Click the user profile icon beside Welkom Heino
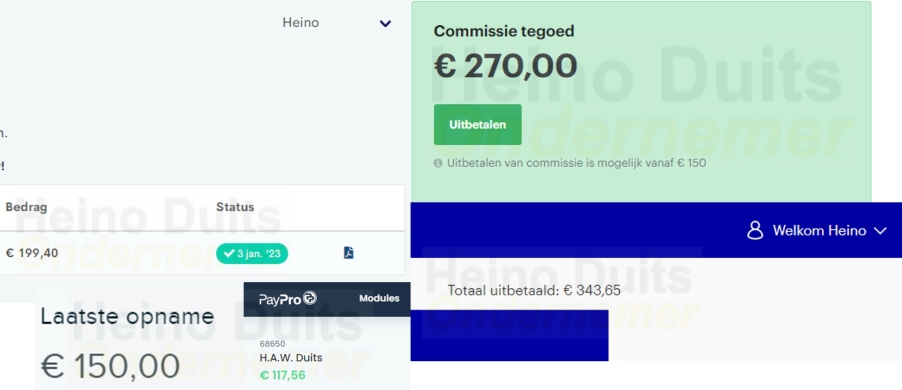This screenshot has width=902, height=390. (755, 231)
